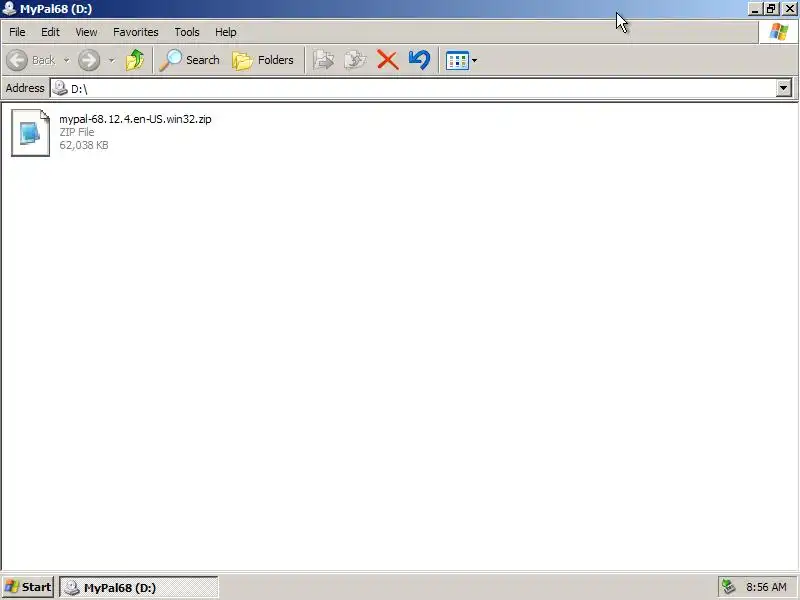This screenshot has height=600, width=800.
Task: Click the Start button
Action: coord(28,587)
